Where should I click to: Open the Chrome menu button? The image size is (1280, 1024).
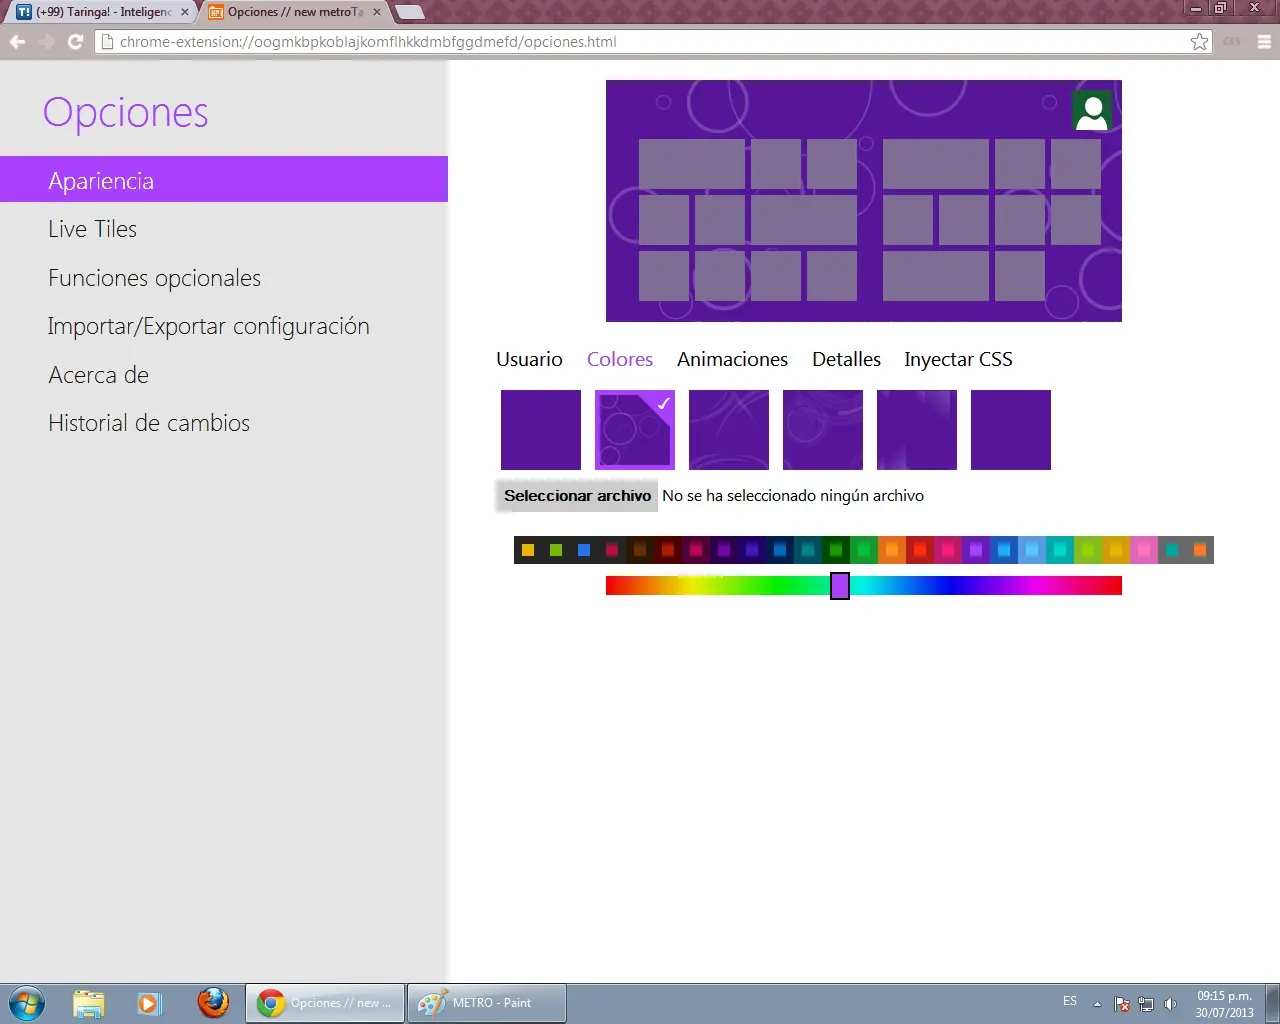click(1264, 42)
